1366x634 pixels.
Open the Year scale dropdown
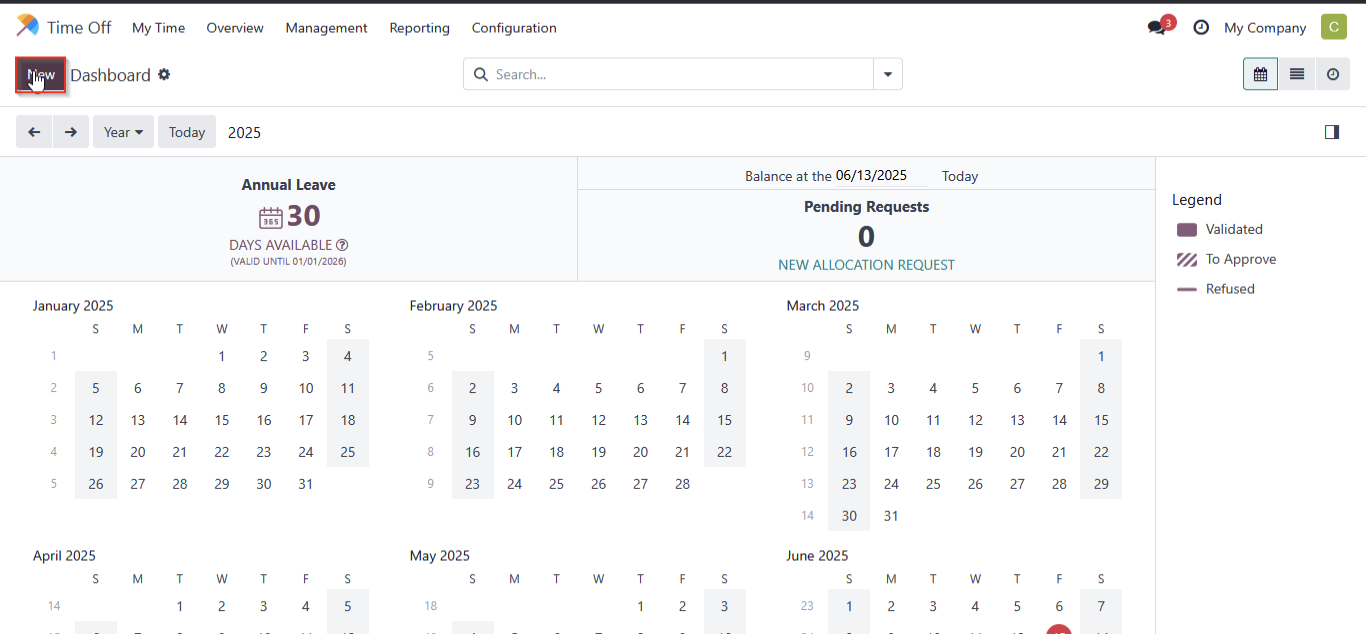[x=123, y=132]
